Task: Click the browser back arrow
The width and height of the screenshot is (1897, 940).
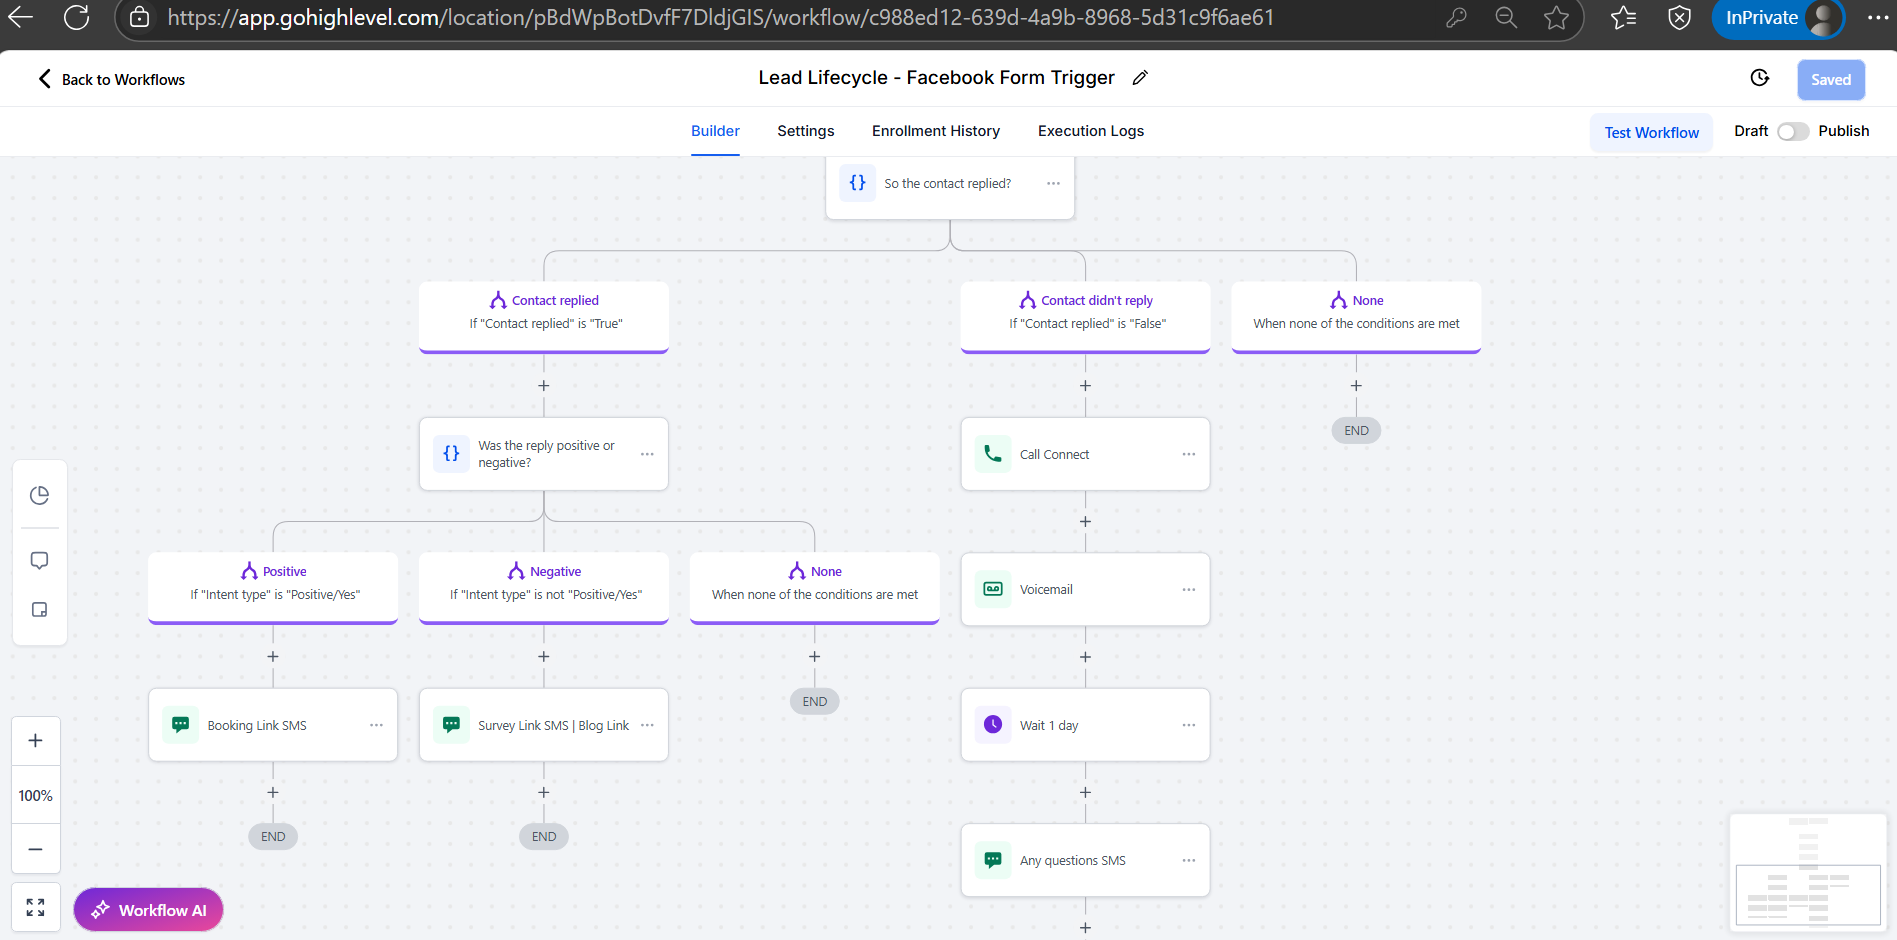Action: (x=21, y=17)
